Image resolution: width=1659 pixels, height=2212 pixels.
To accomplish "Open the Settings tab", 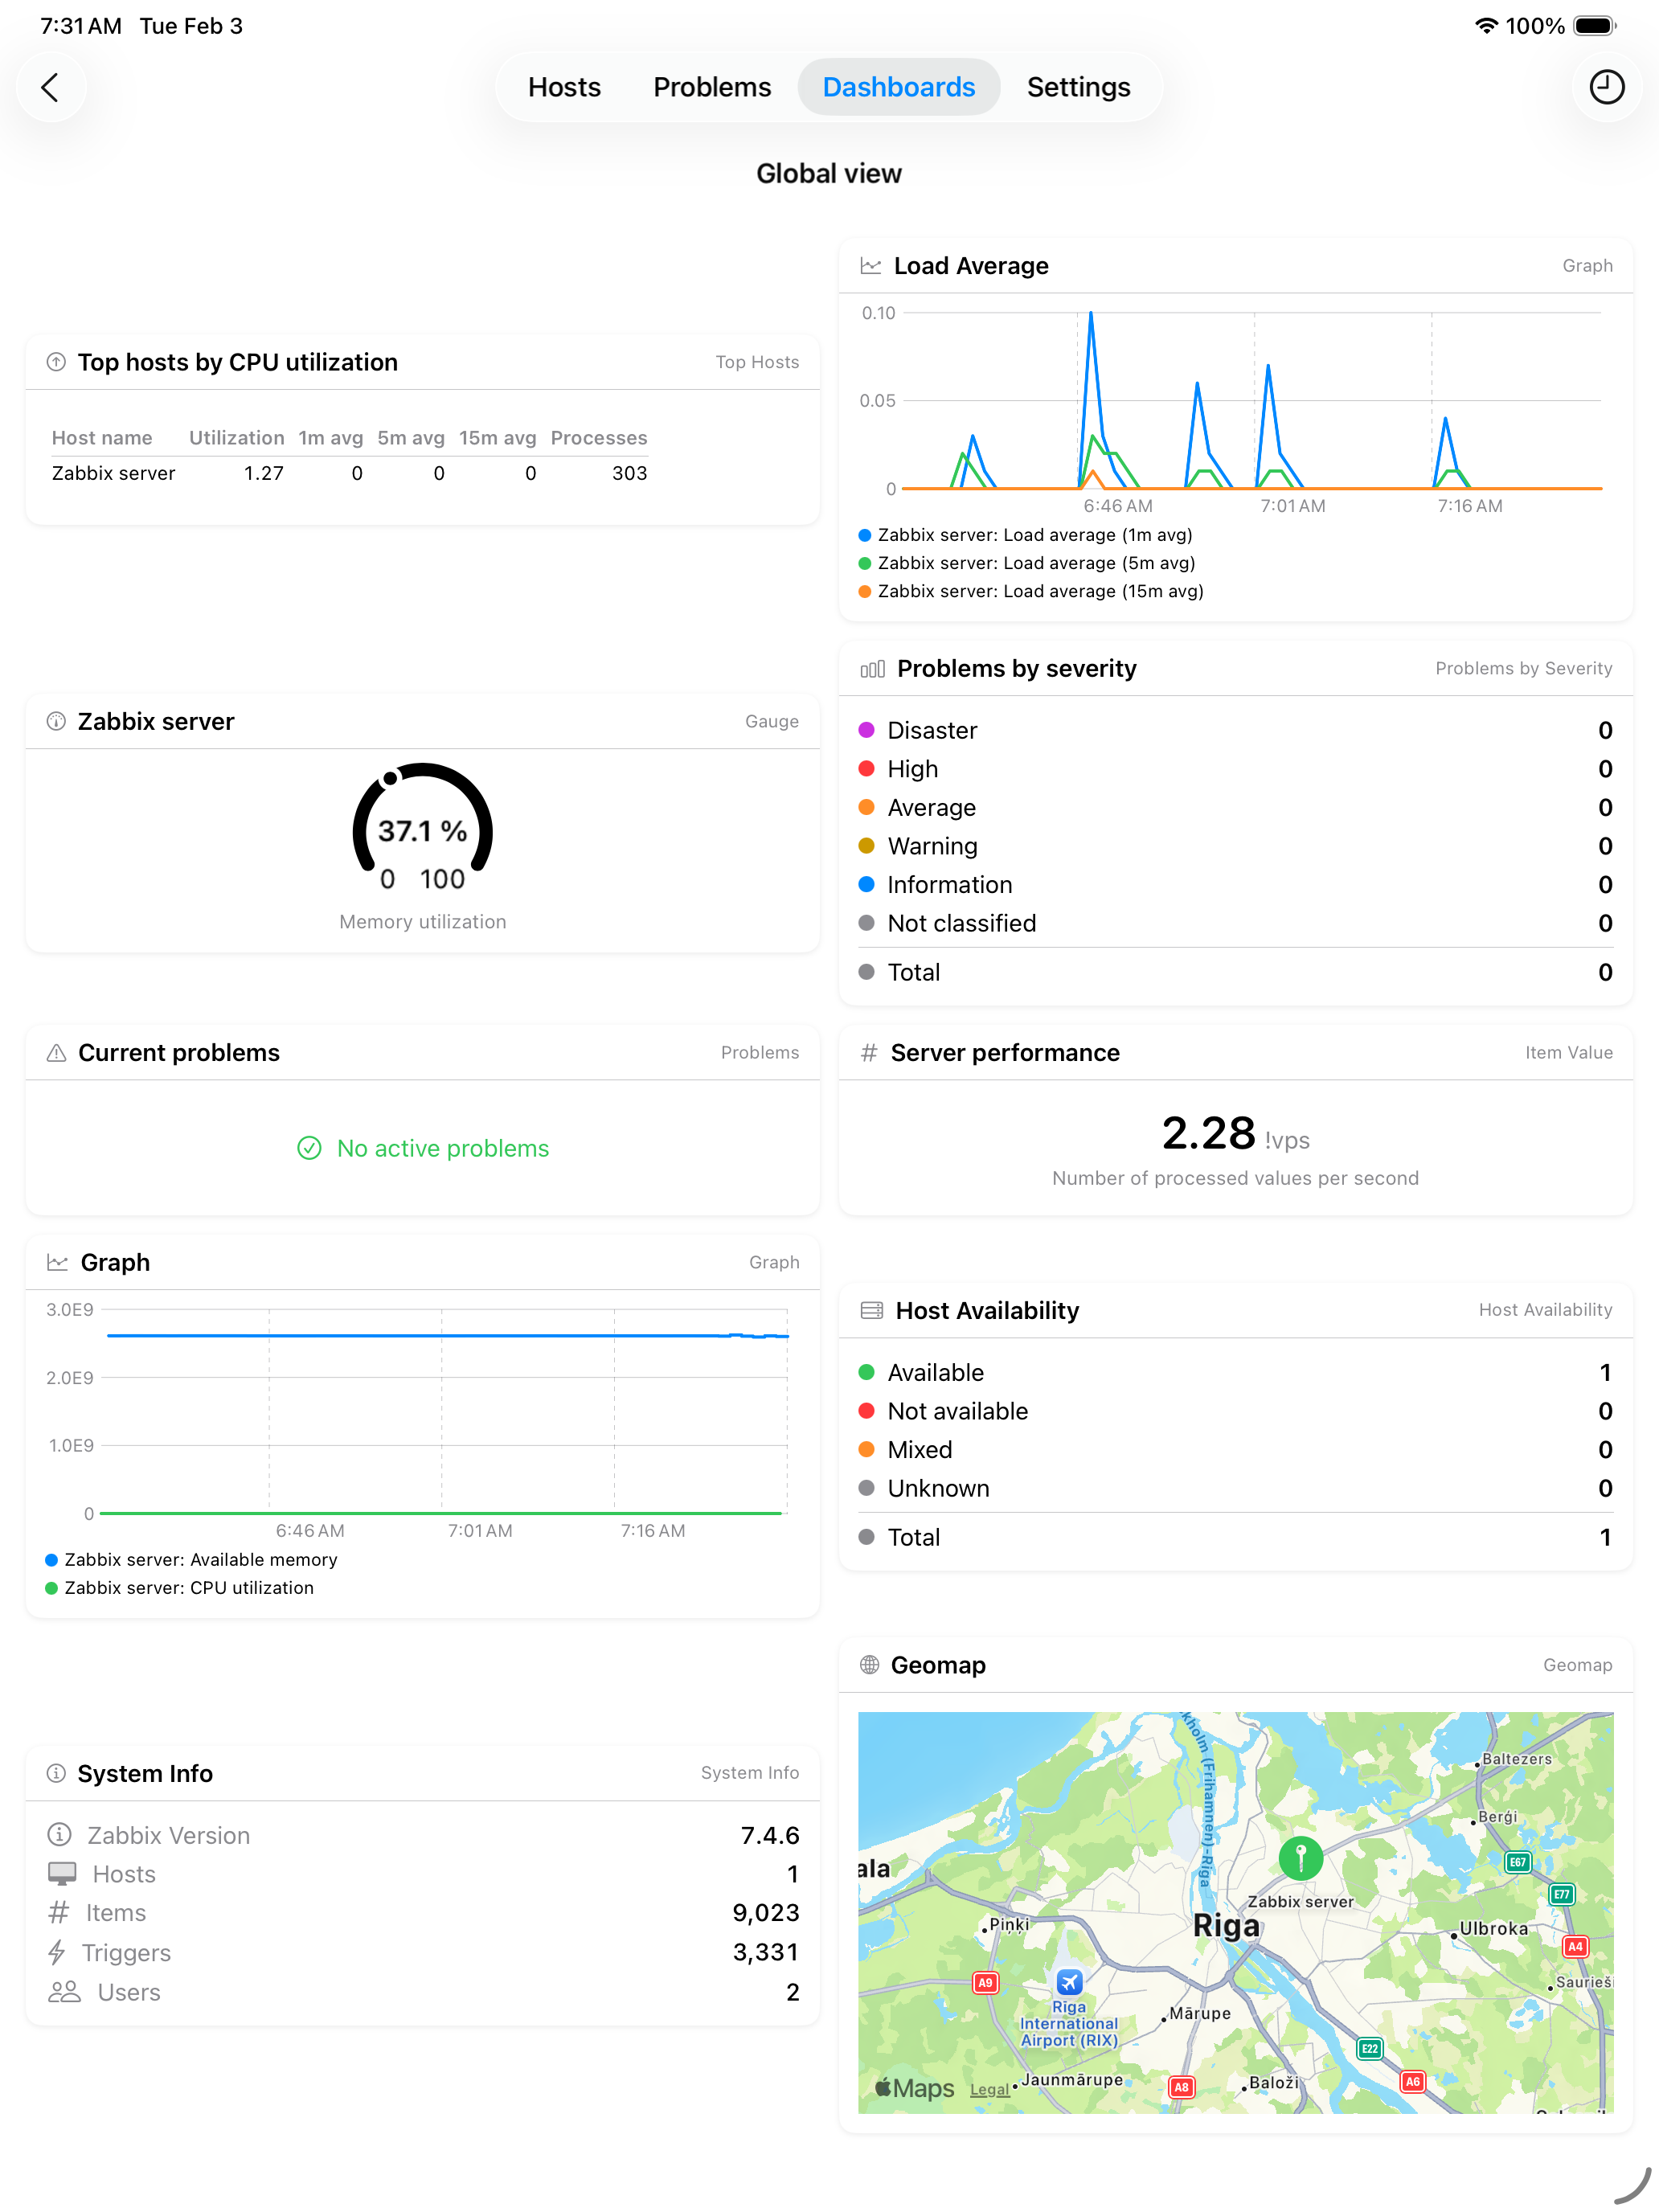I will point(1078,87).
